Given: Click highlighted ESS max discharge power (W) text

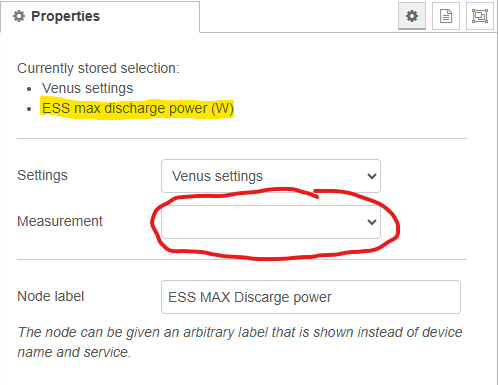Looking at the screenshot, I should (138, 108).
